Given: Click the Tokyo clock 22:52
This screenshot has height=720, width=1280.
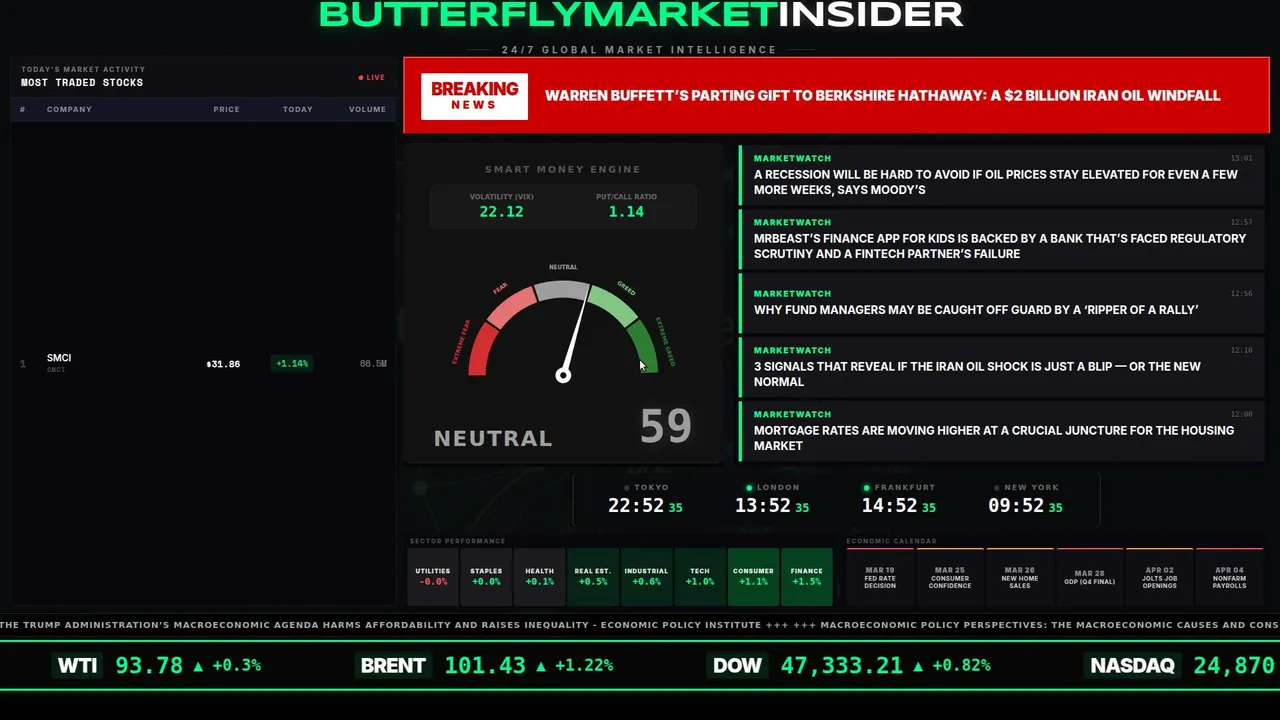Looking at the screenshot, I should click(x=636, y=506).
